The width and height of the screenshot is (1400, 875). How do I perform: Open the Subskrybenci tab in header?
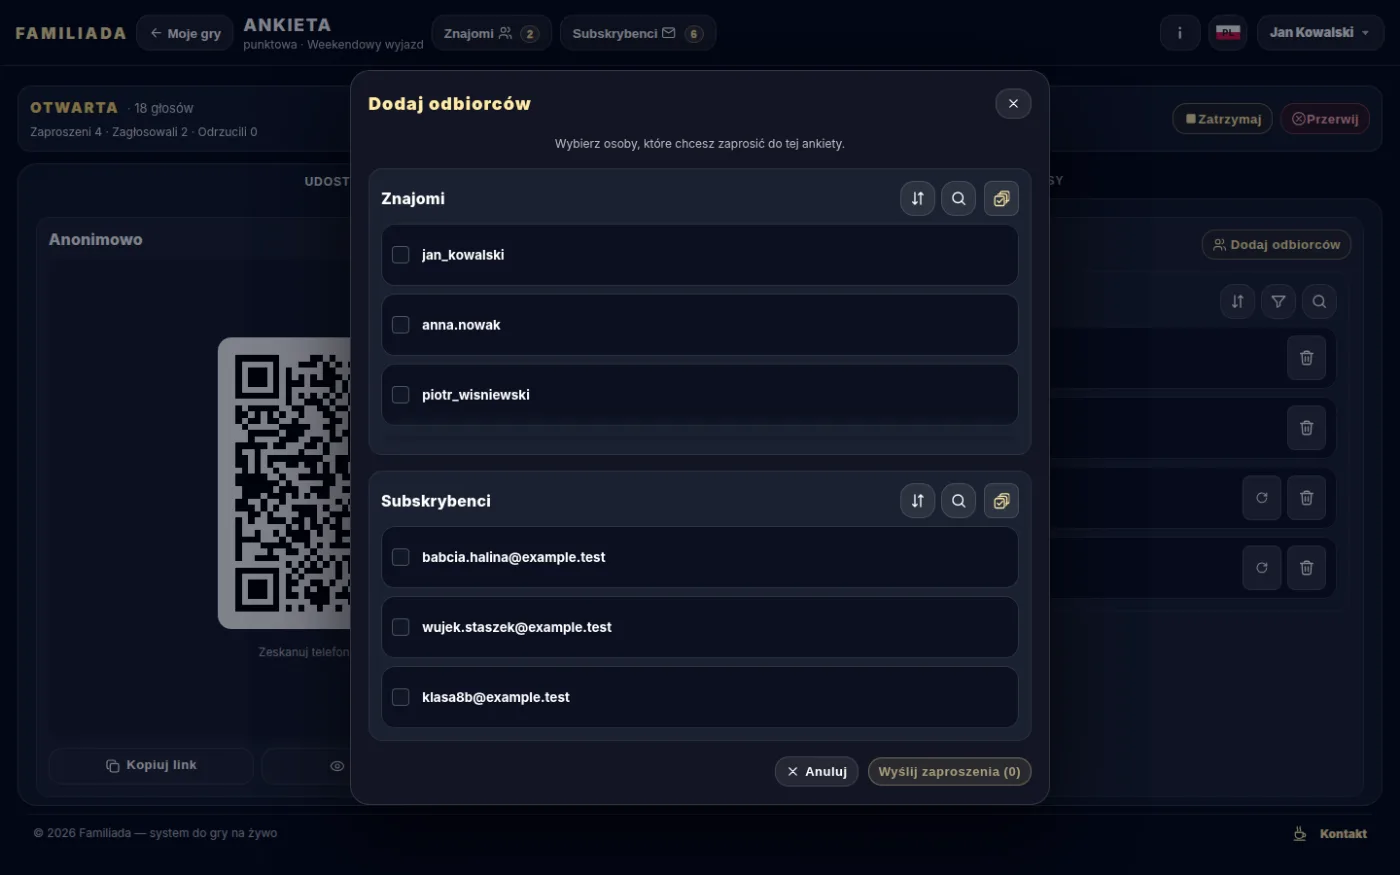coord(638,33)
